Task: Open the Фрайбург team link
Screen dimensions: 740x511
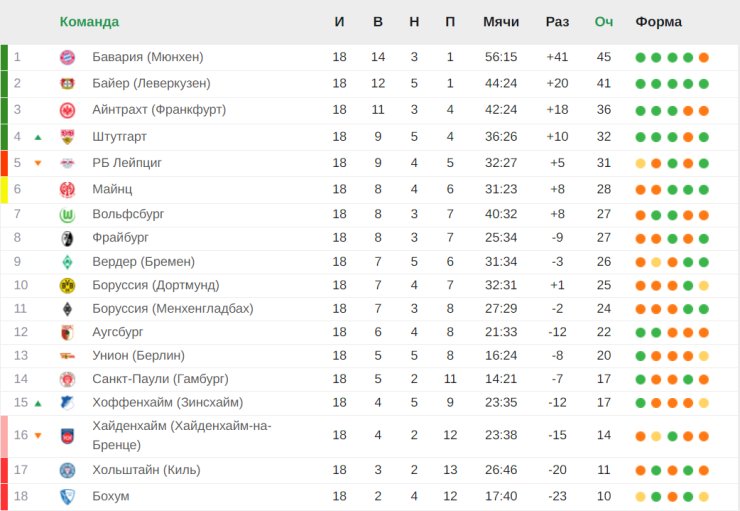Action: point(120,237)
